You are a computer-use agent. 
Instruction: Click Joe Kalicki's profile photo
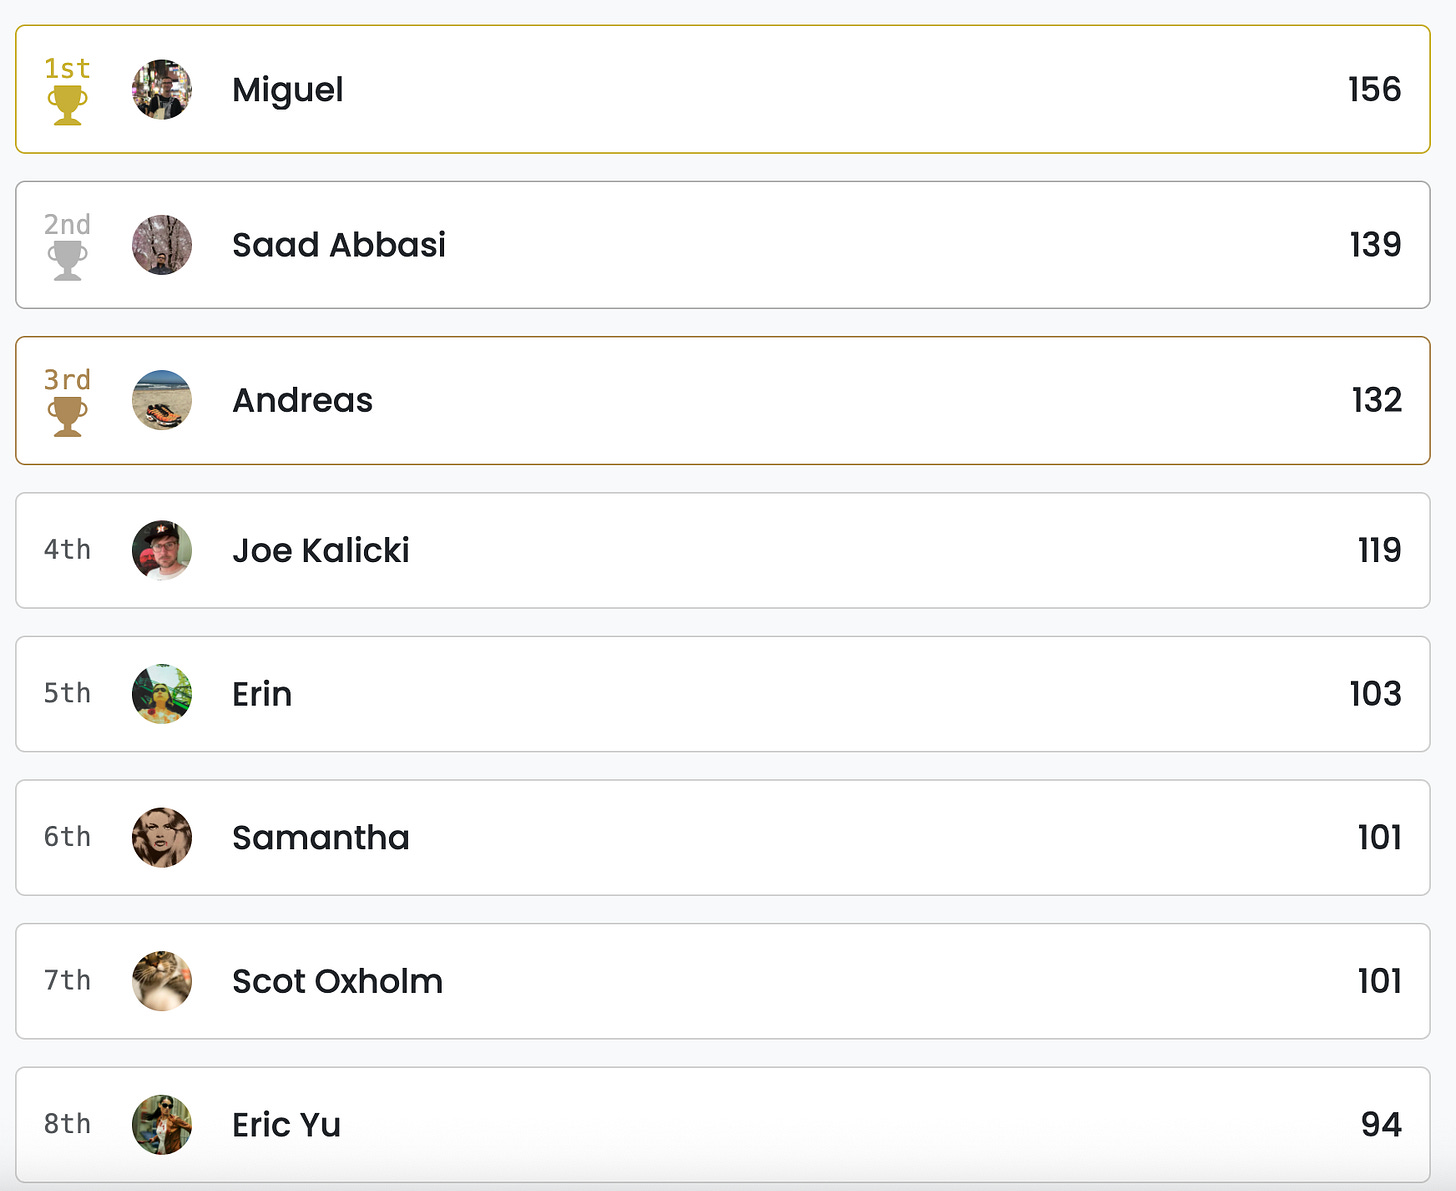162,550
